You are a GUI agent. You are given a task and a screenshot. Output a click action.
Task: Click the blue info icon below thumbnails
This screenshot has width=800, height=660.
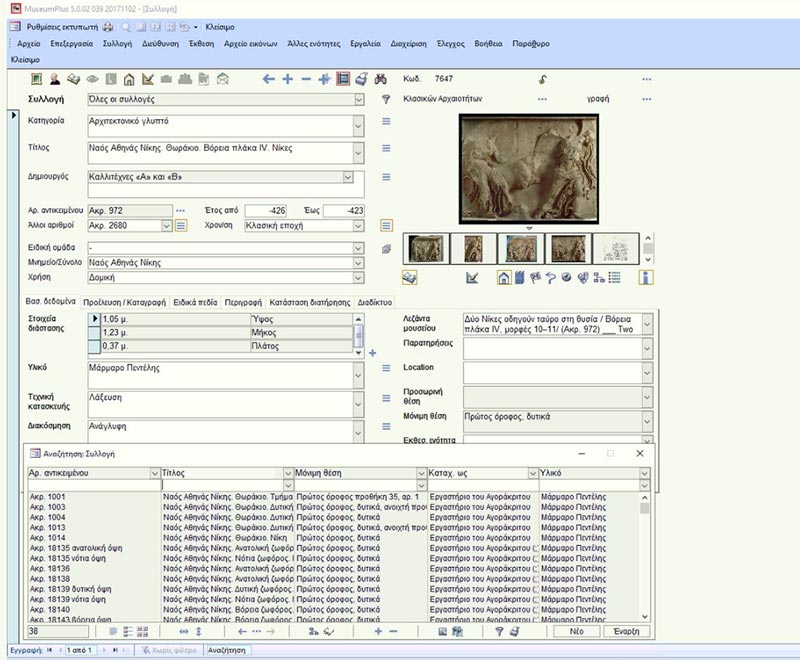click(646, 277)
